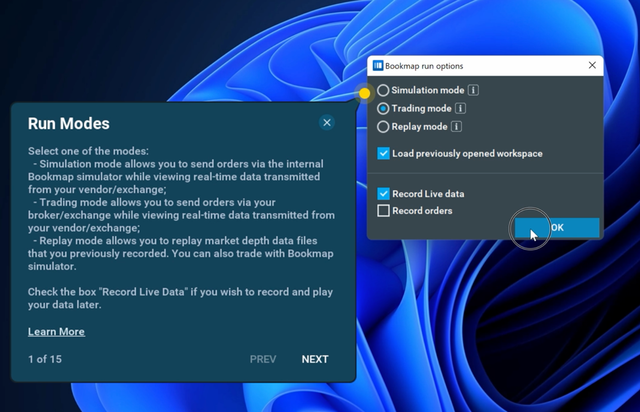
Task: Uncheck Load previously opened workspace
Action: [383, 154]
